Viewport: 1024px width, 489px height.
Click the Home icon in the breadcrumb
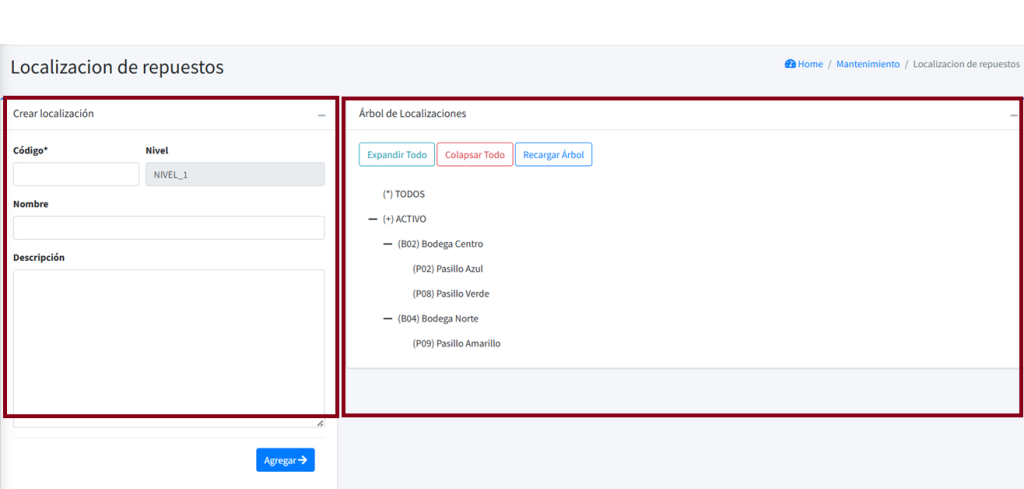click(790, 64)
